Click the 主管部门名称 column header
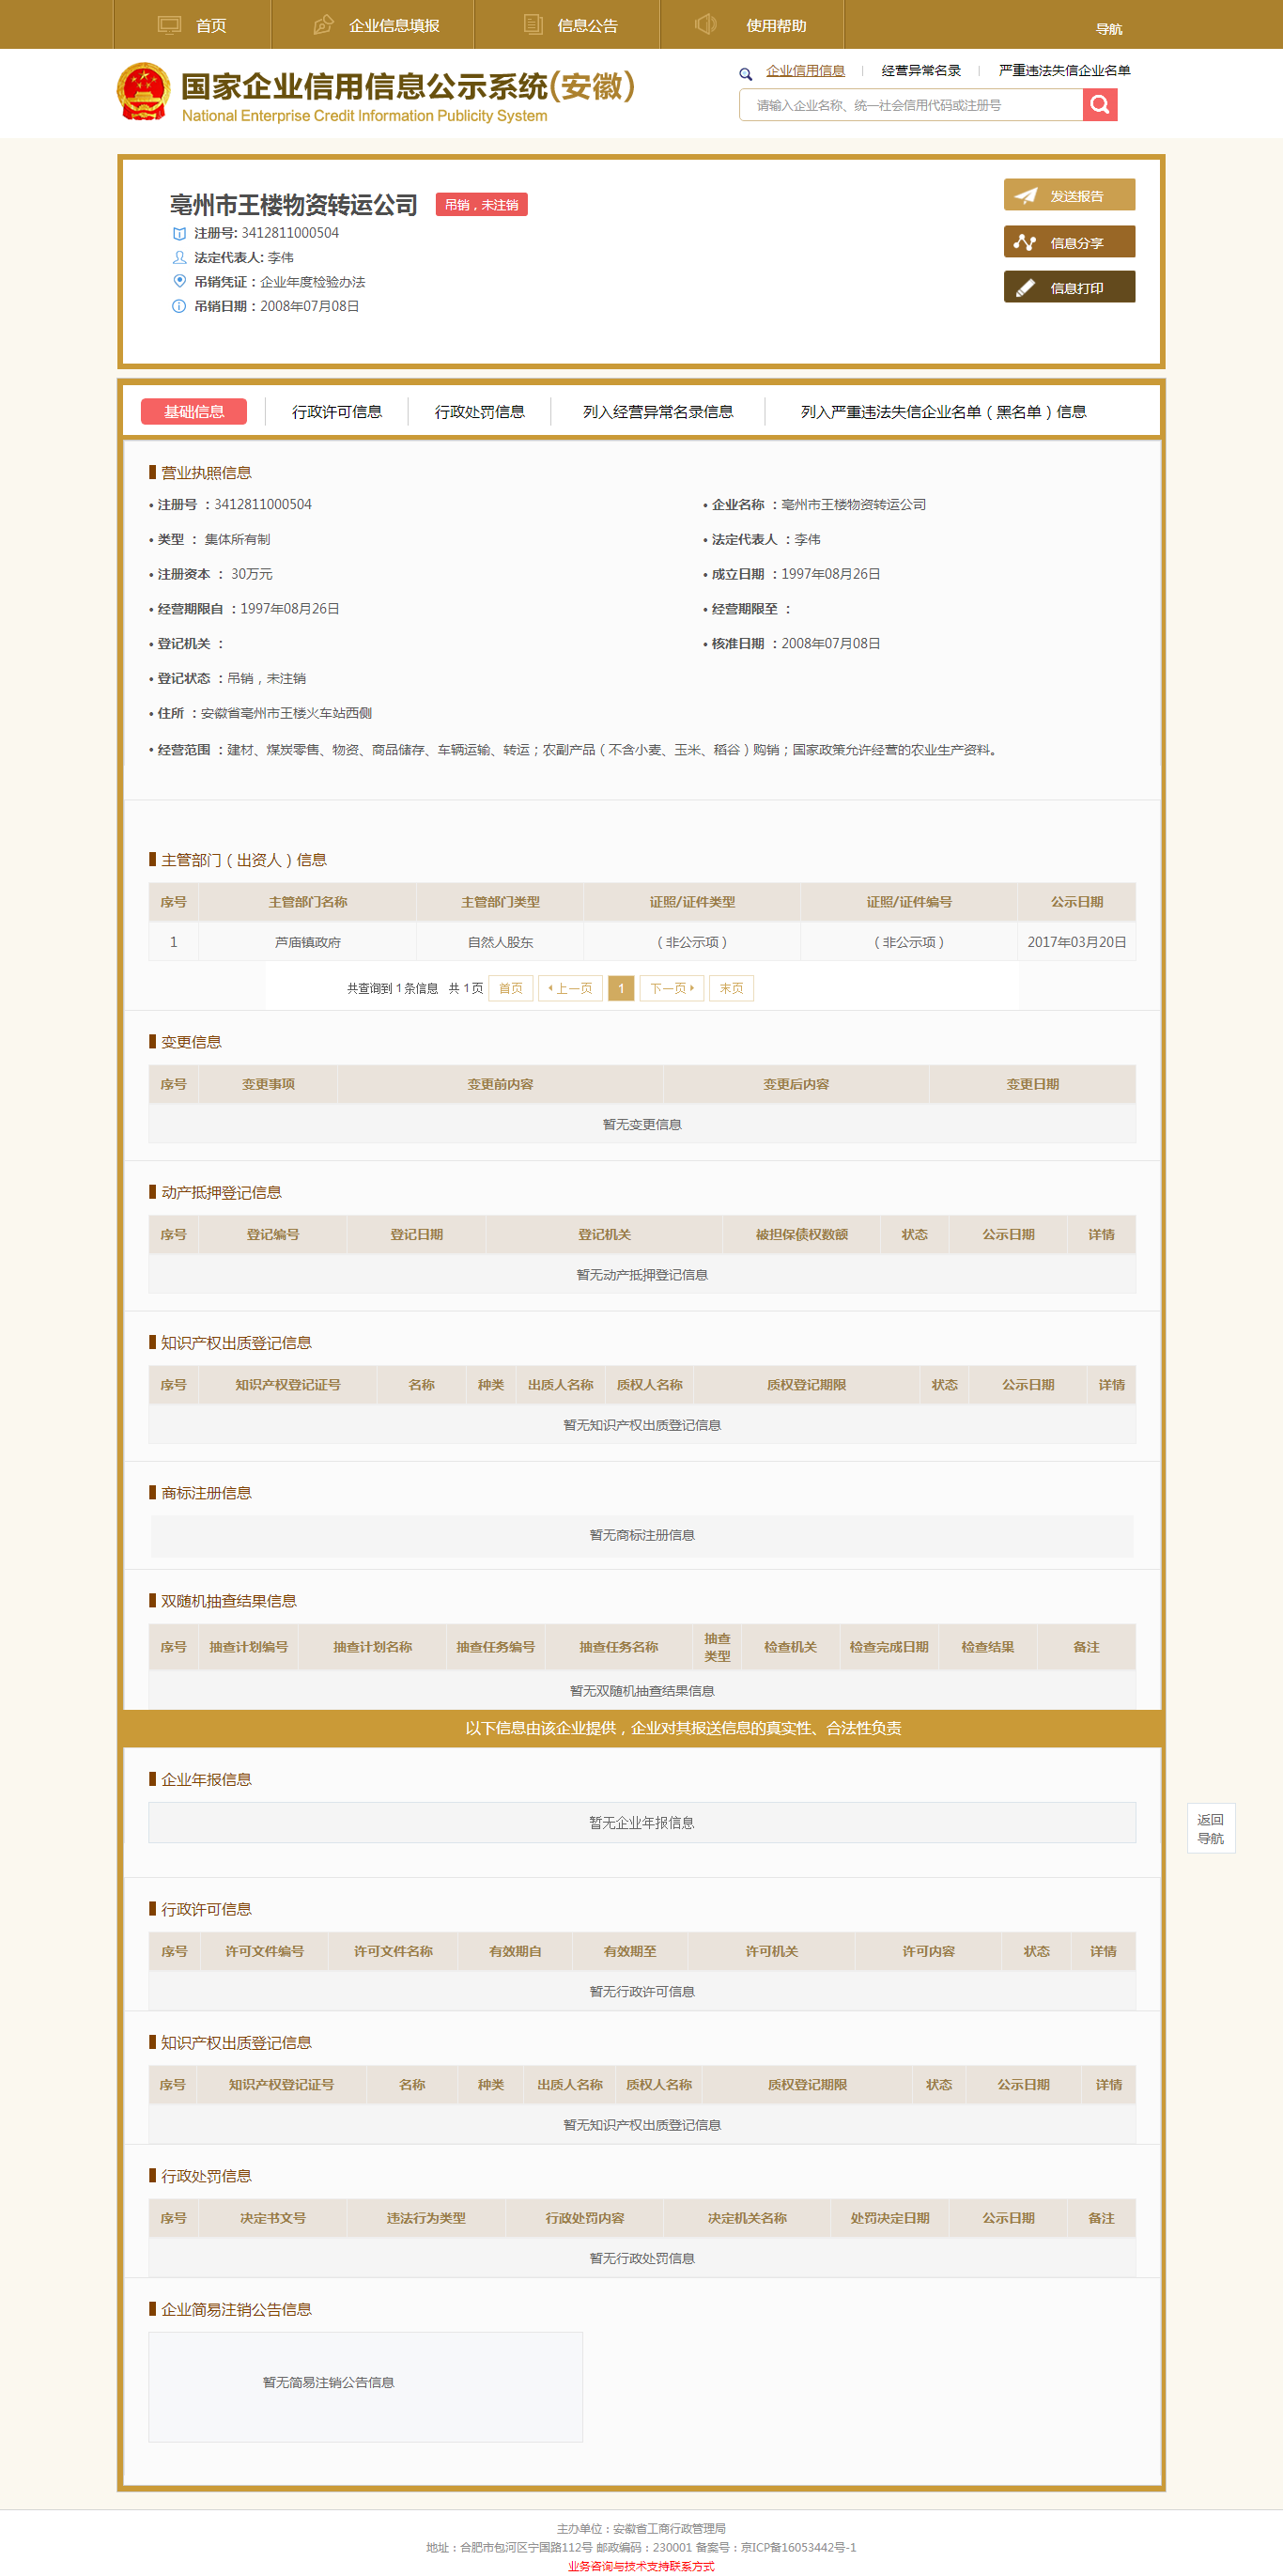This screenshot has width=1283, height=2576. click(307, 903)
